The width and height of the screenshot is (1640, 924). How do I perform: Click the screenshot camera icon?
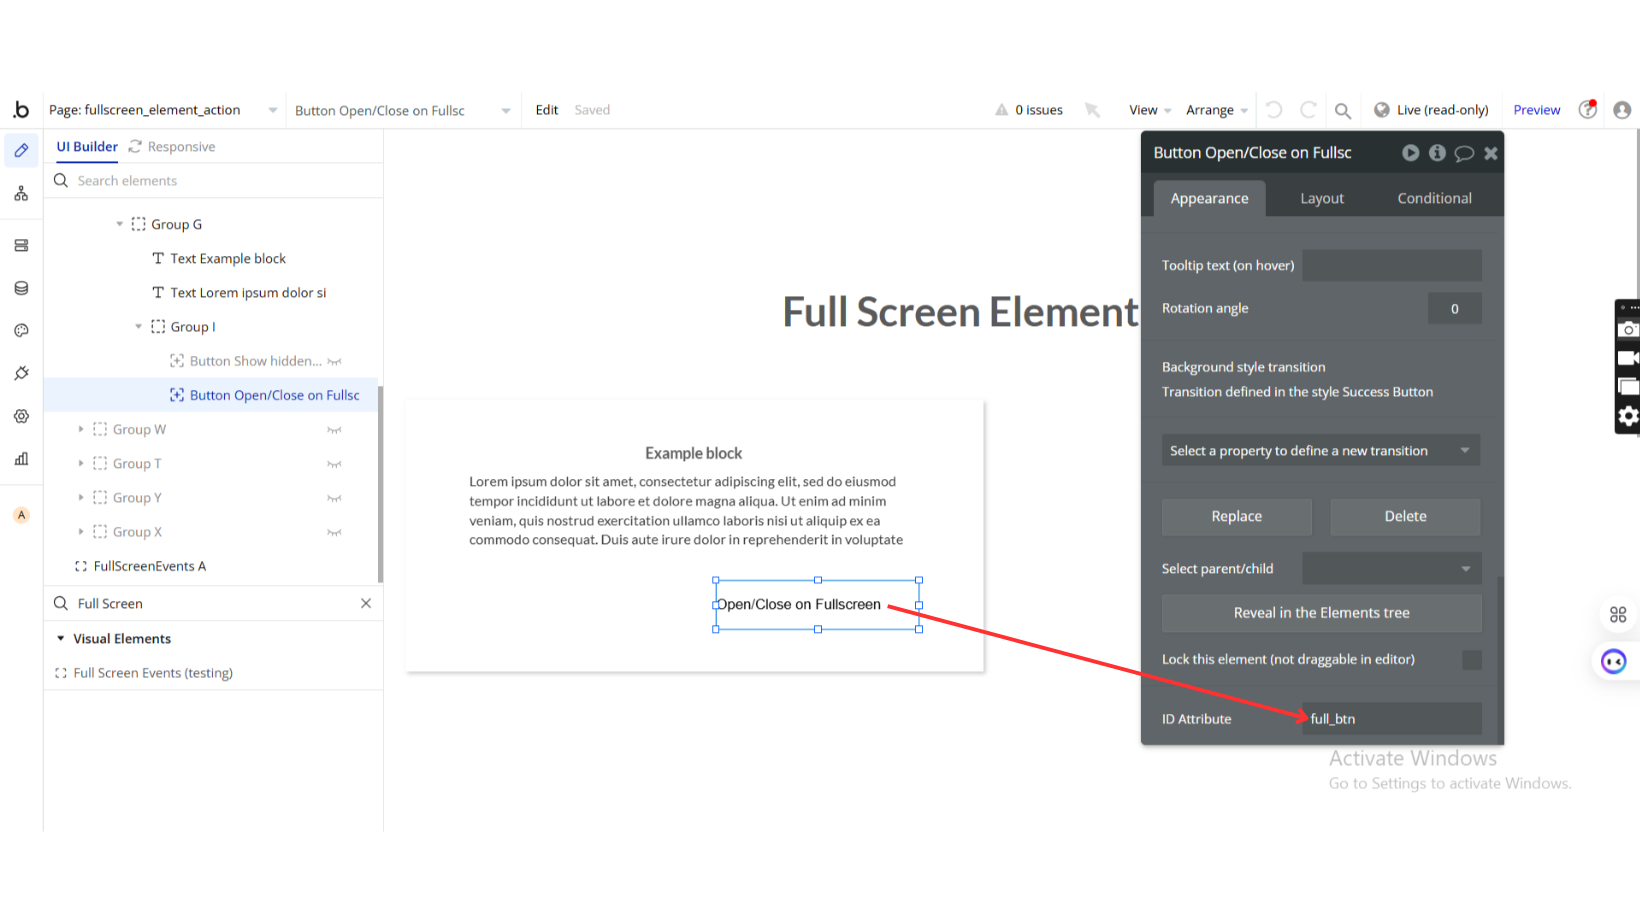(x=1628, y=329)
